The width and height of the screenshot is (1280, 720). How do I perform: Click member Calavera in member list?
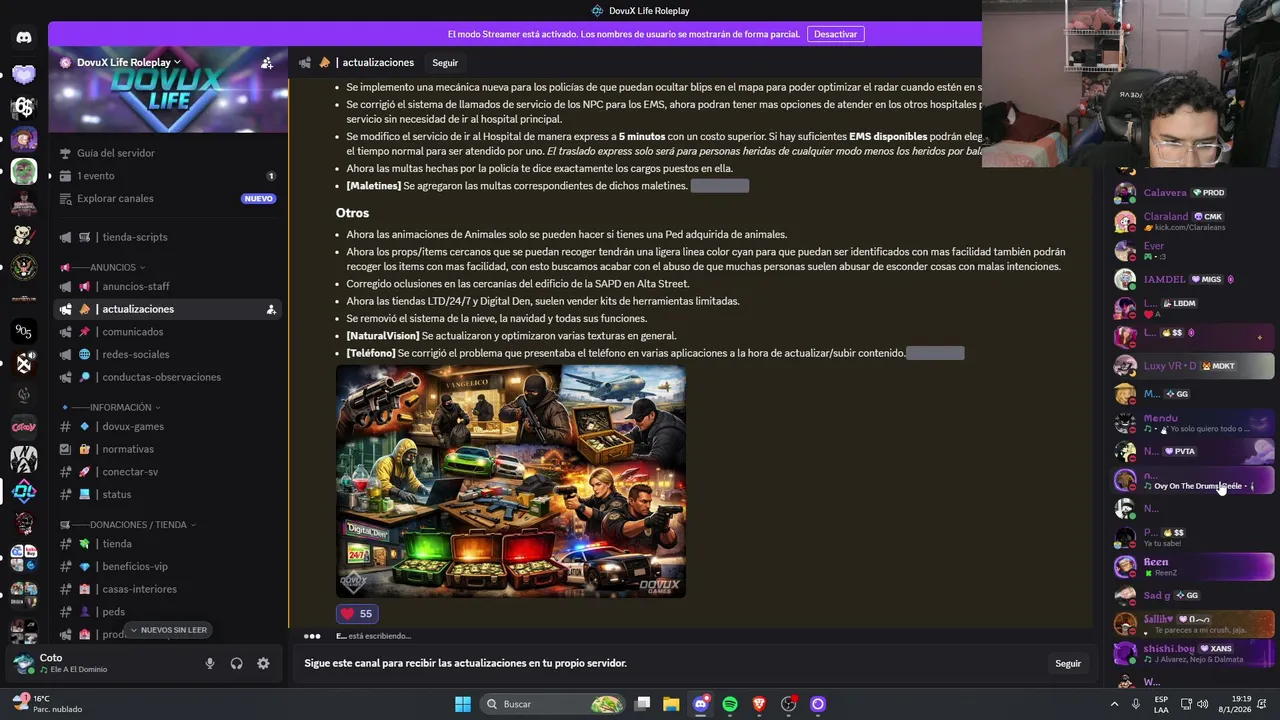coord(1193,192)
